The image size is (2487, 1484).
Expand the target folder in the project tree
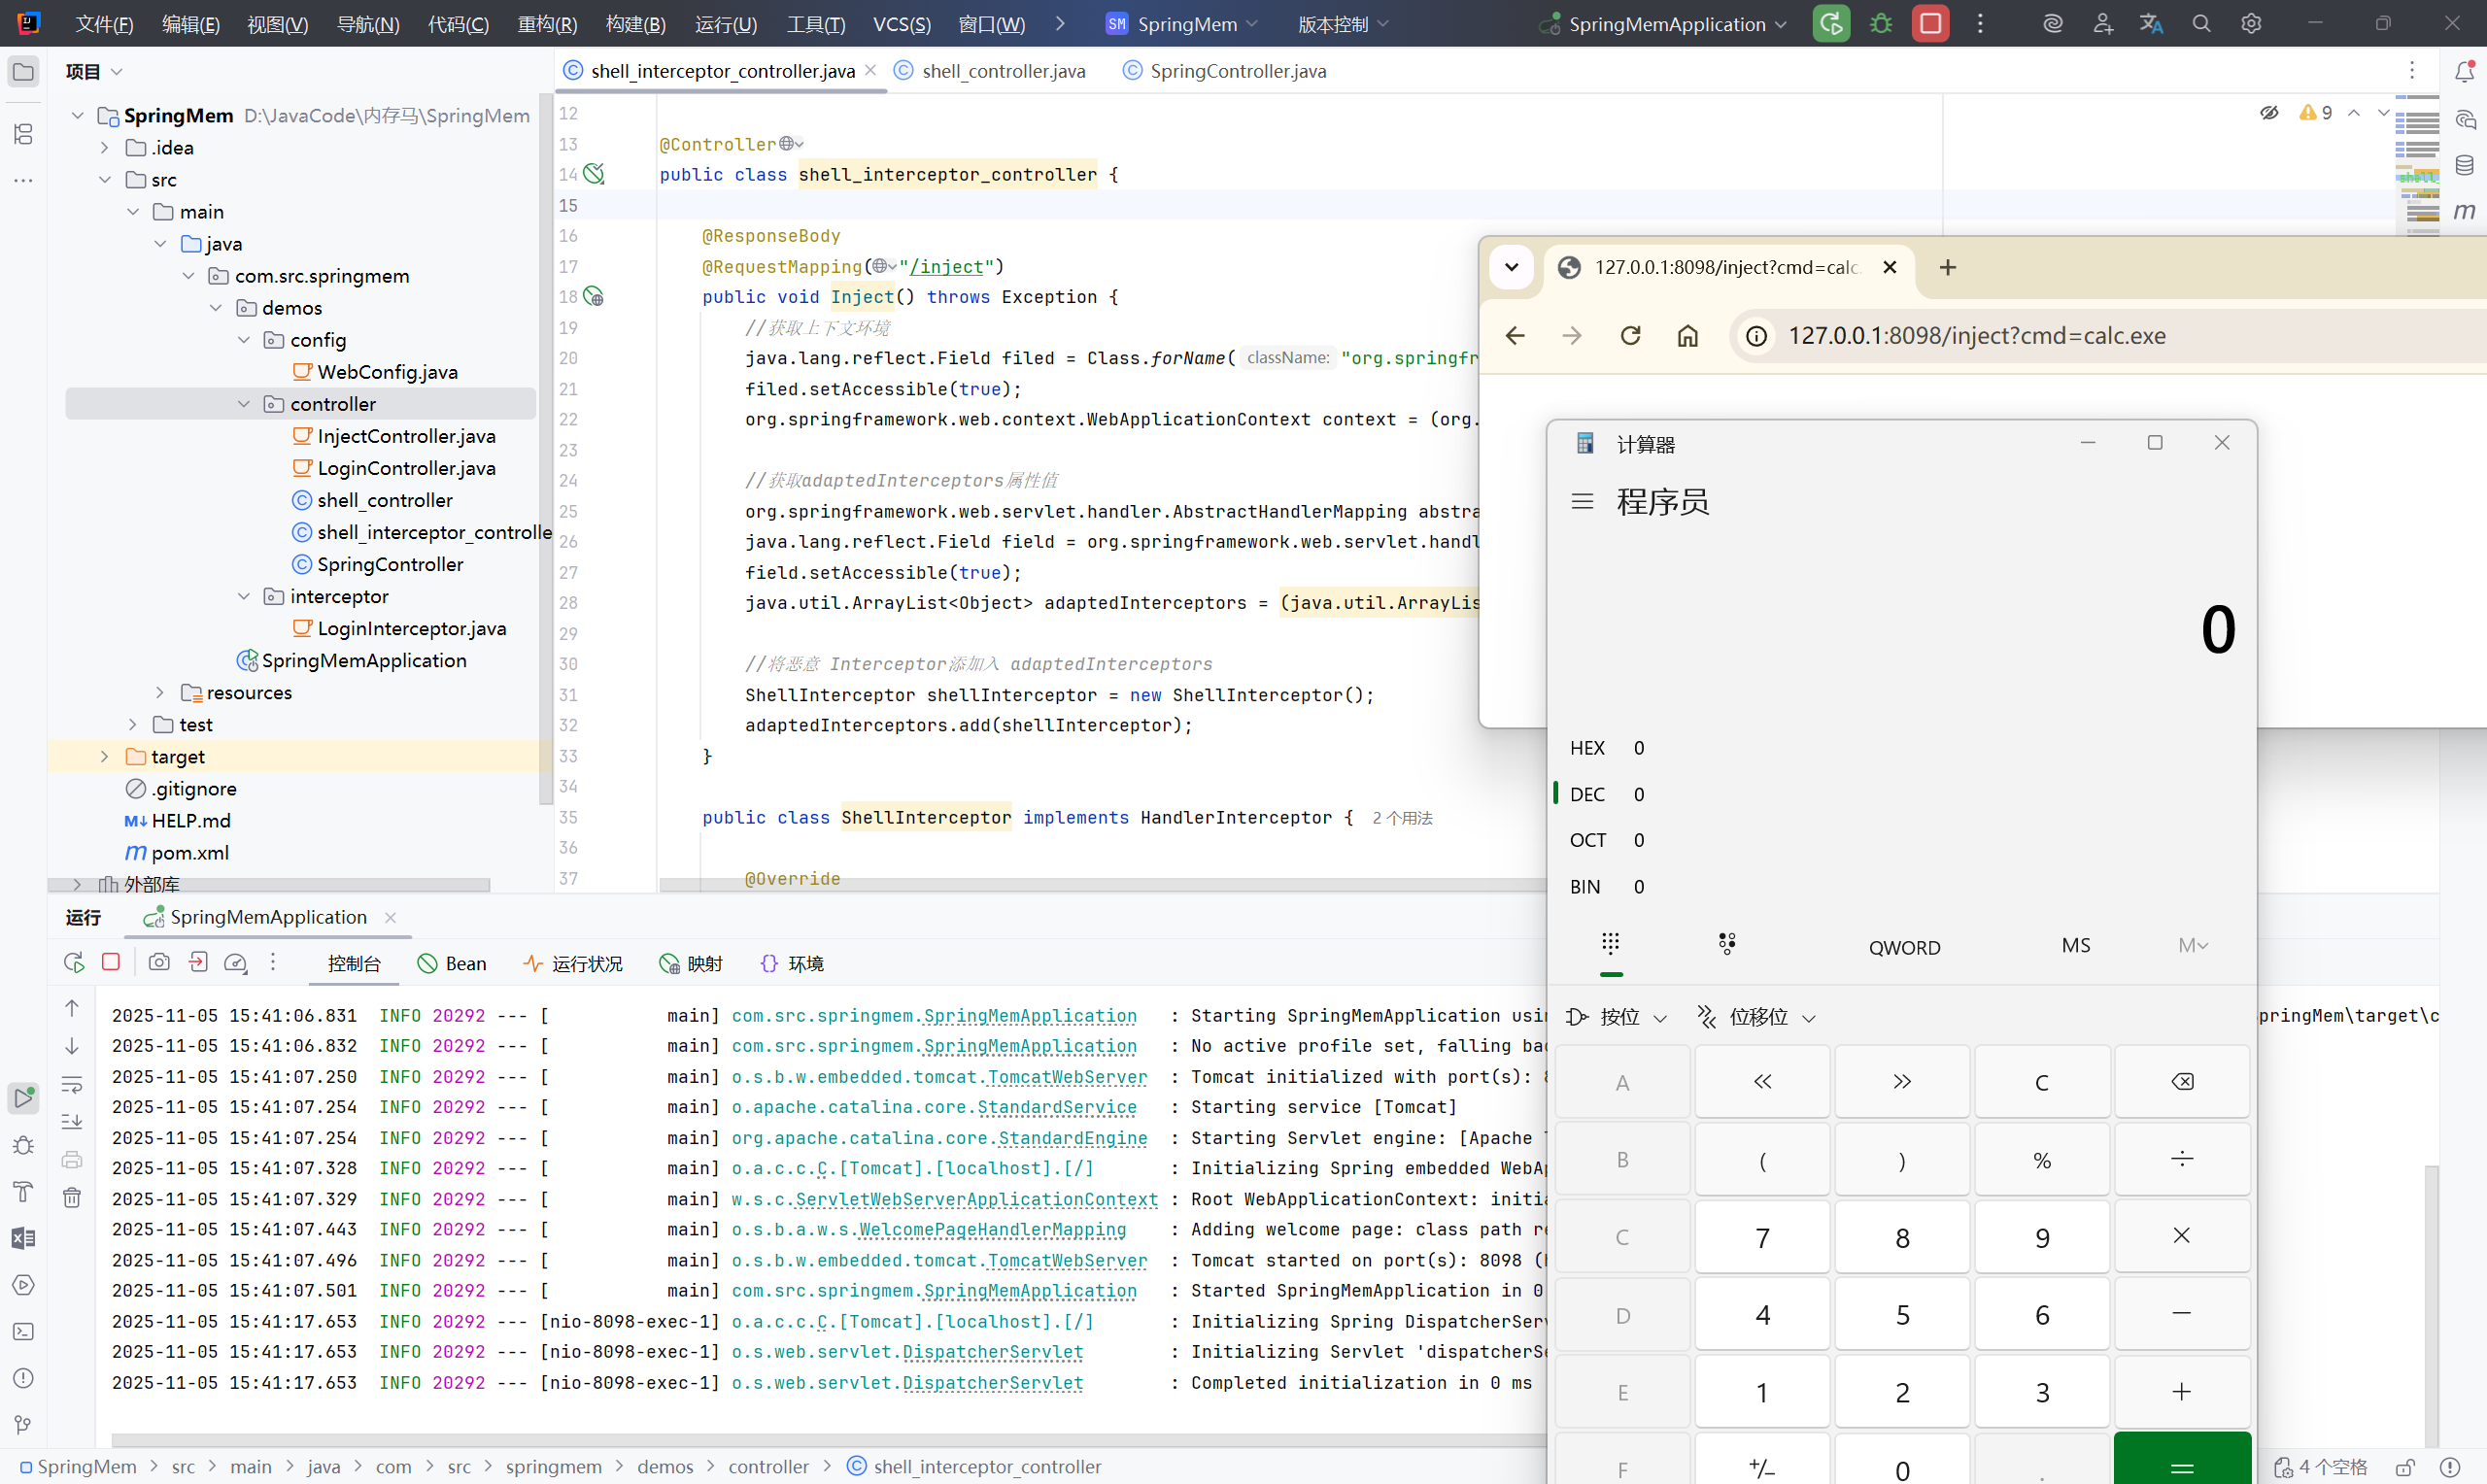[104, 757]
